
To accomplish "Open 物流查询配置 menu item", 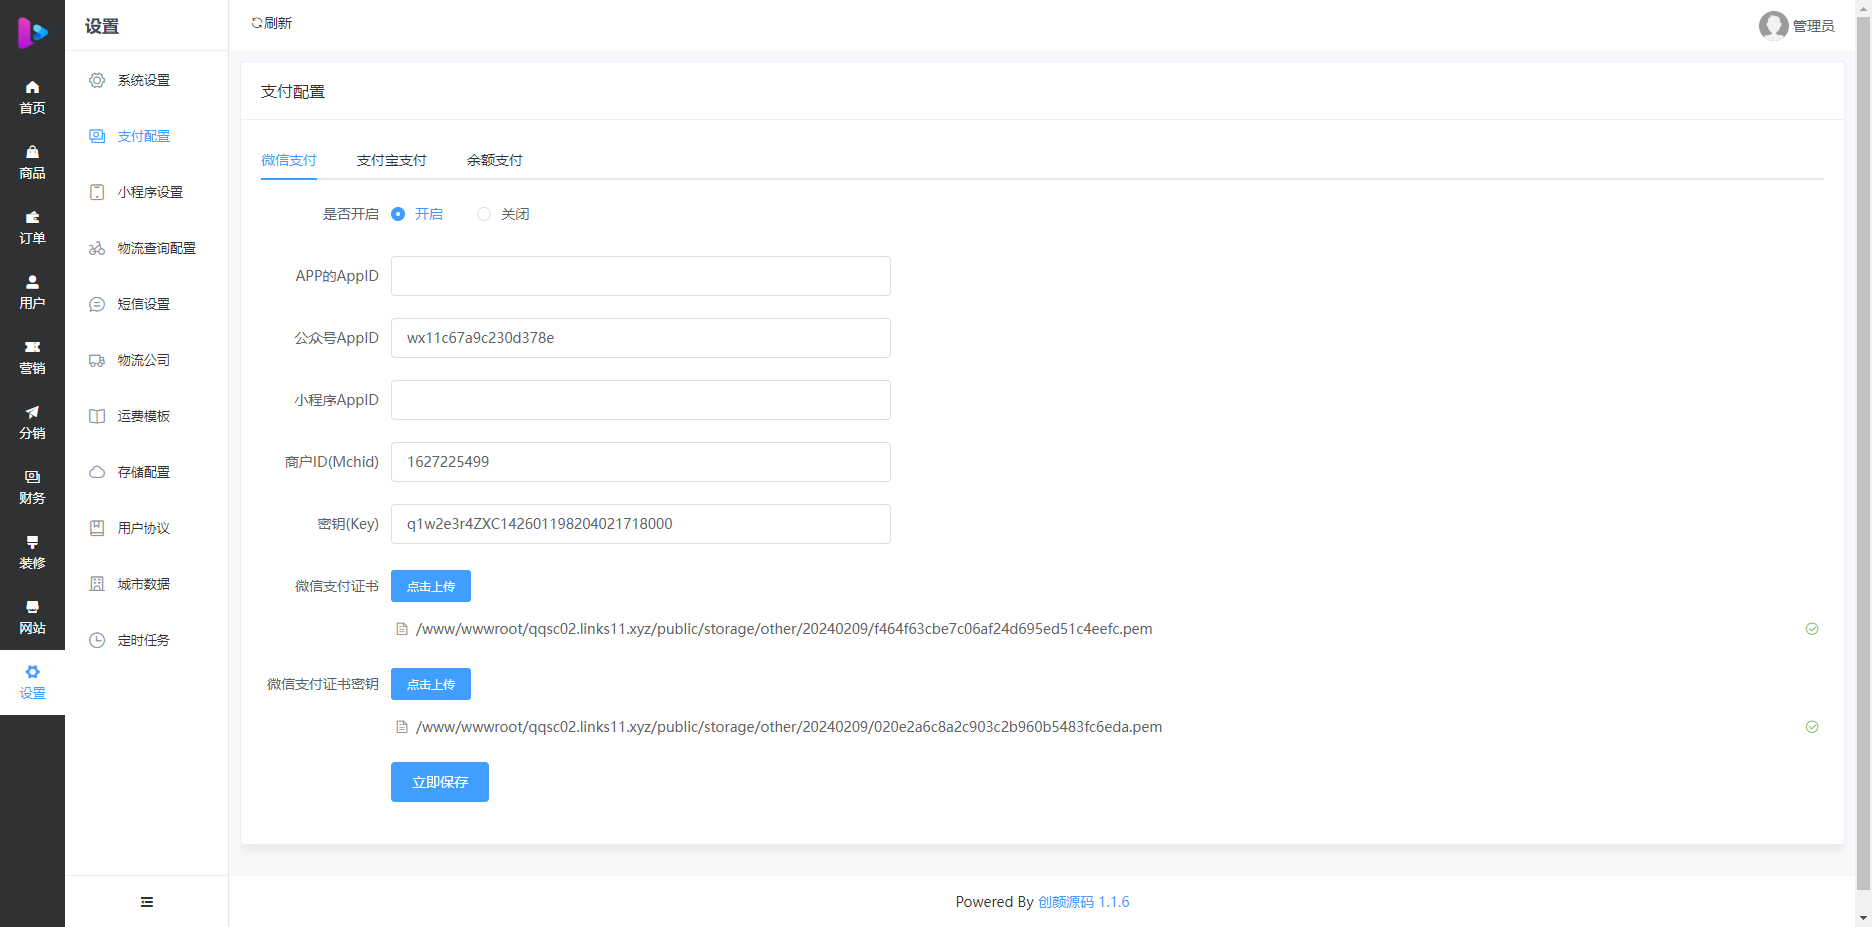I will (146, 248).
